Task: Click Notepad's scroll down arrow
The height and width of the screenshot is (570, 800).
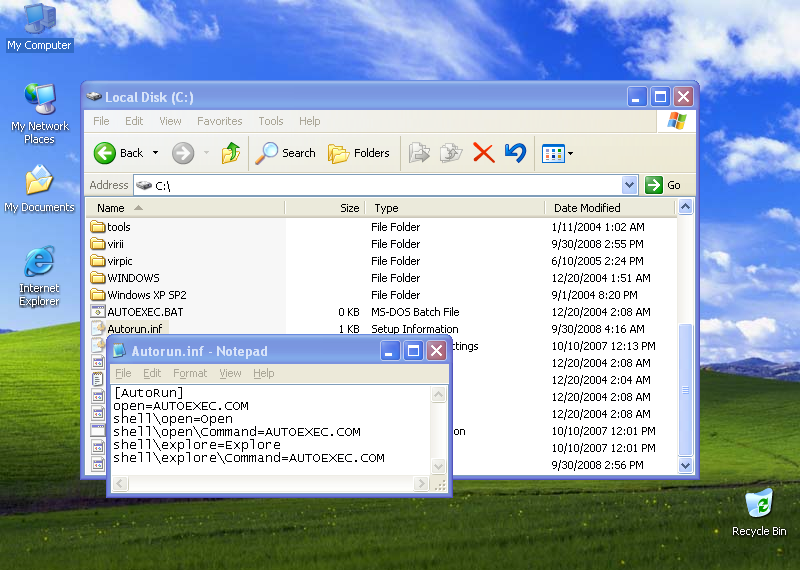Action: click(438, 466)
